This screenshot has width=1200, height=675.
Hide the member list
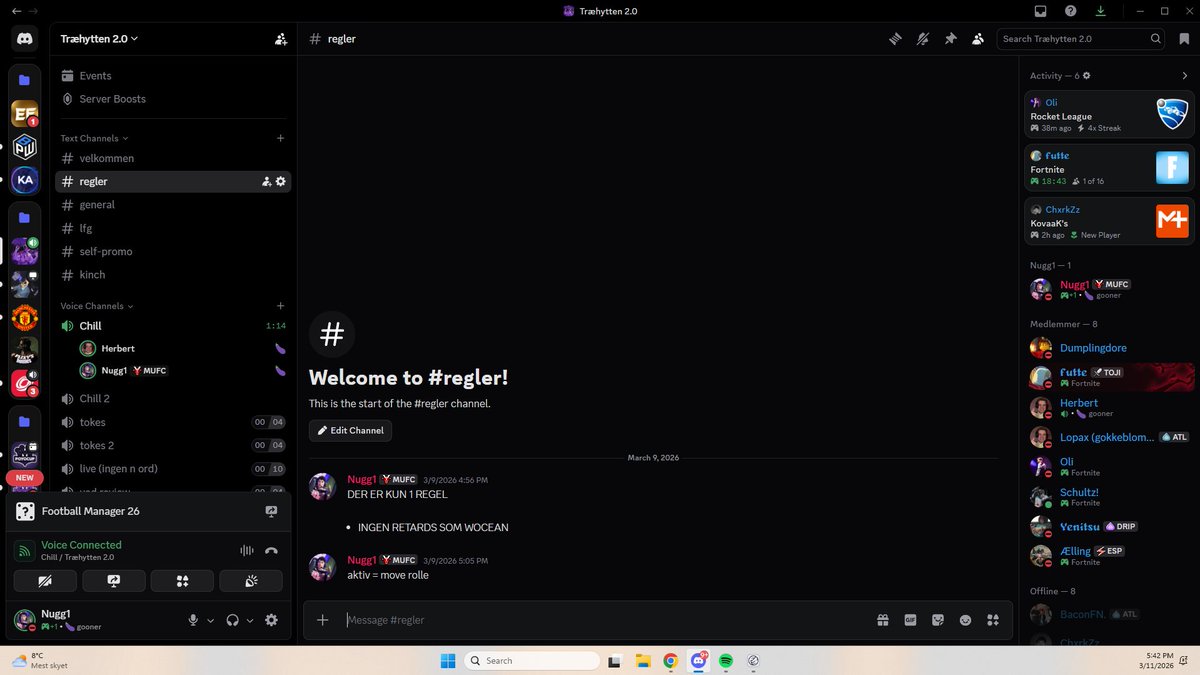(x=978, y=38)
